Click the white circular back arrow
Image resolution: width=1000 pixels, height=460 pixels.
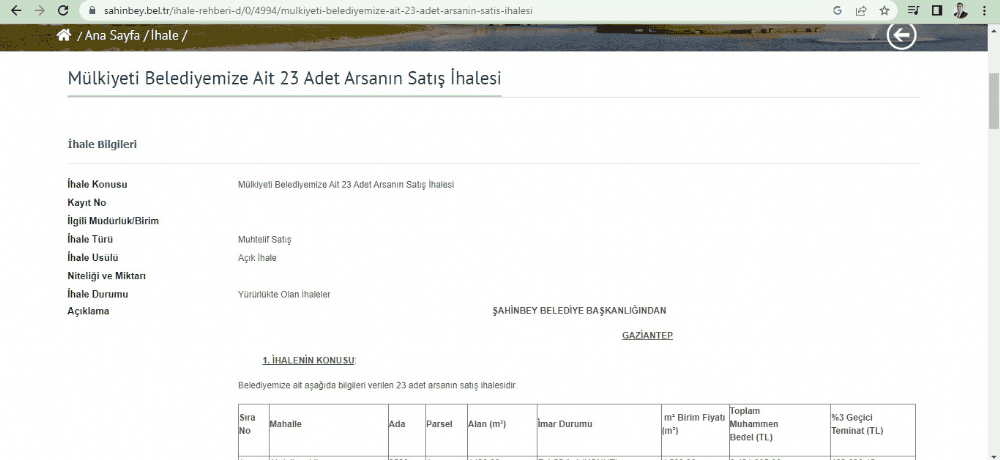901,36
